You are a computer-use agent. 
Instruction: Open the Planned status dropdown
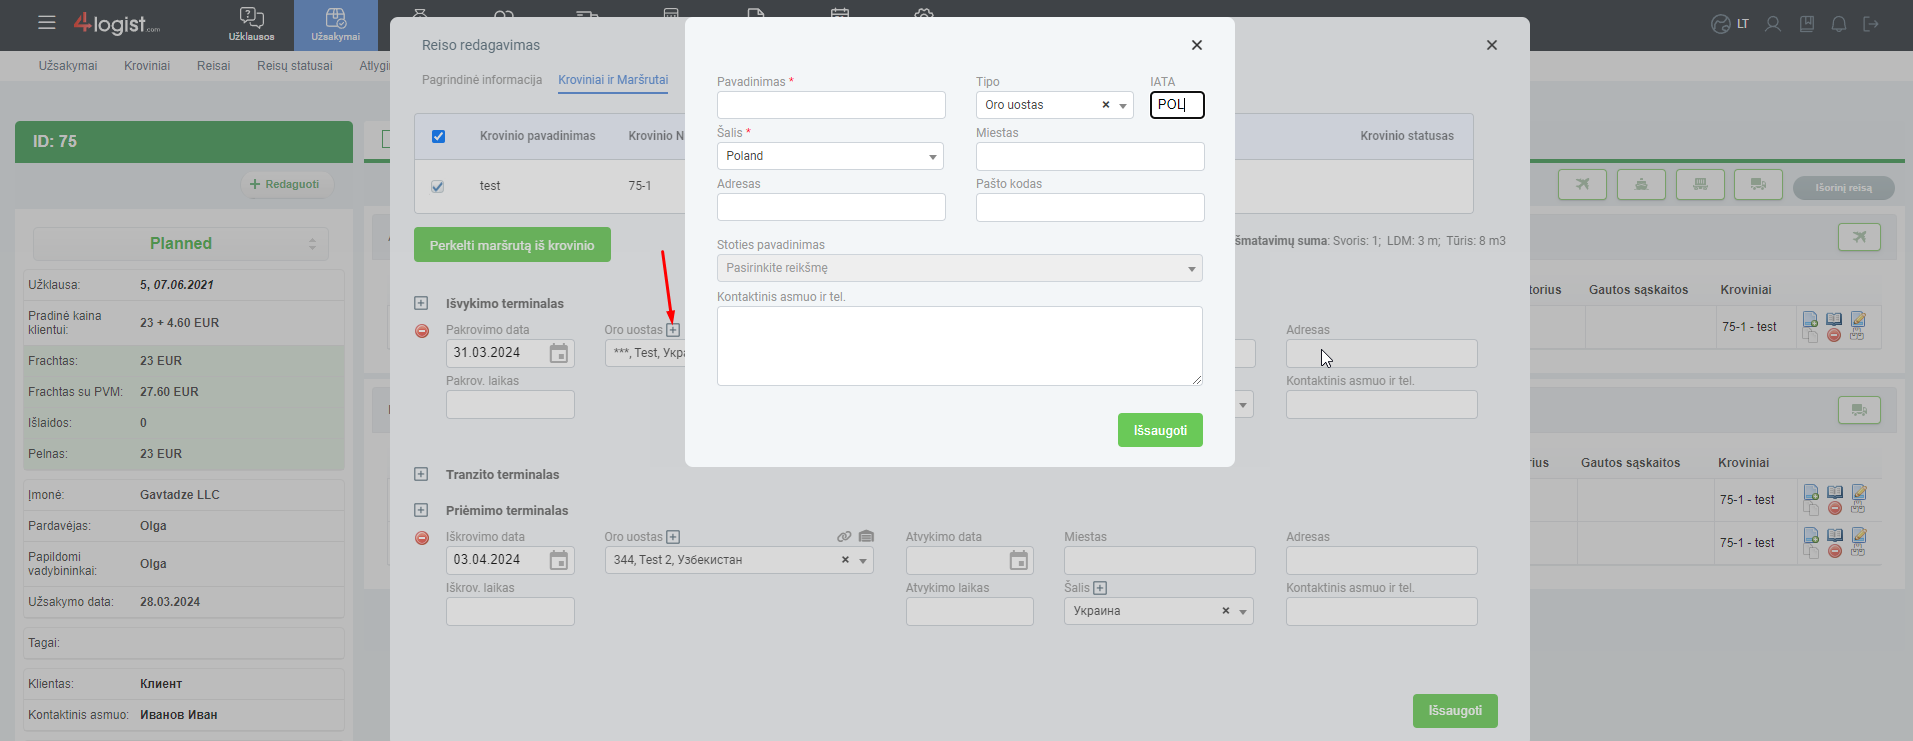[x=181, y=244]
